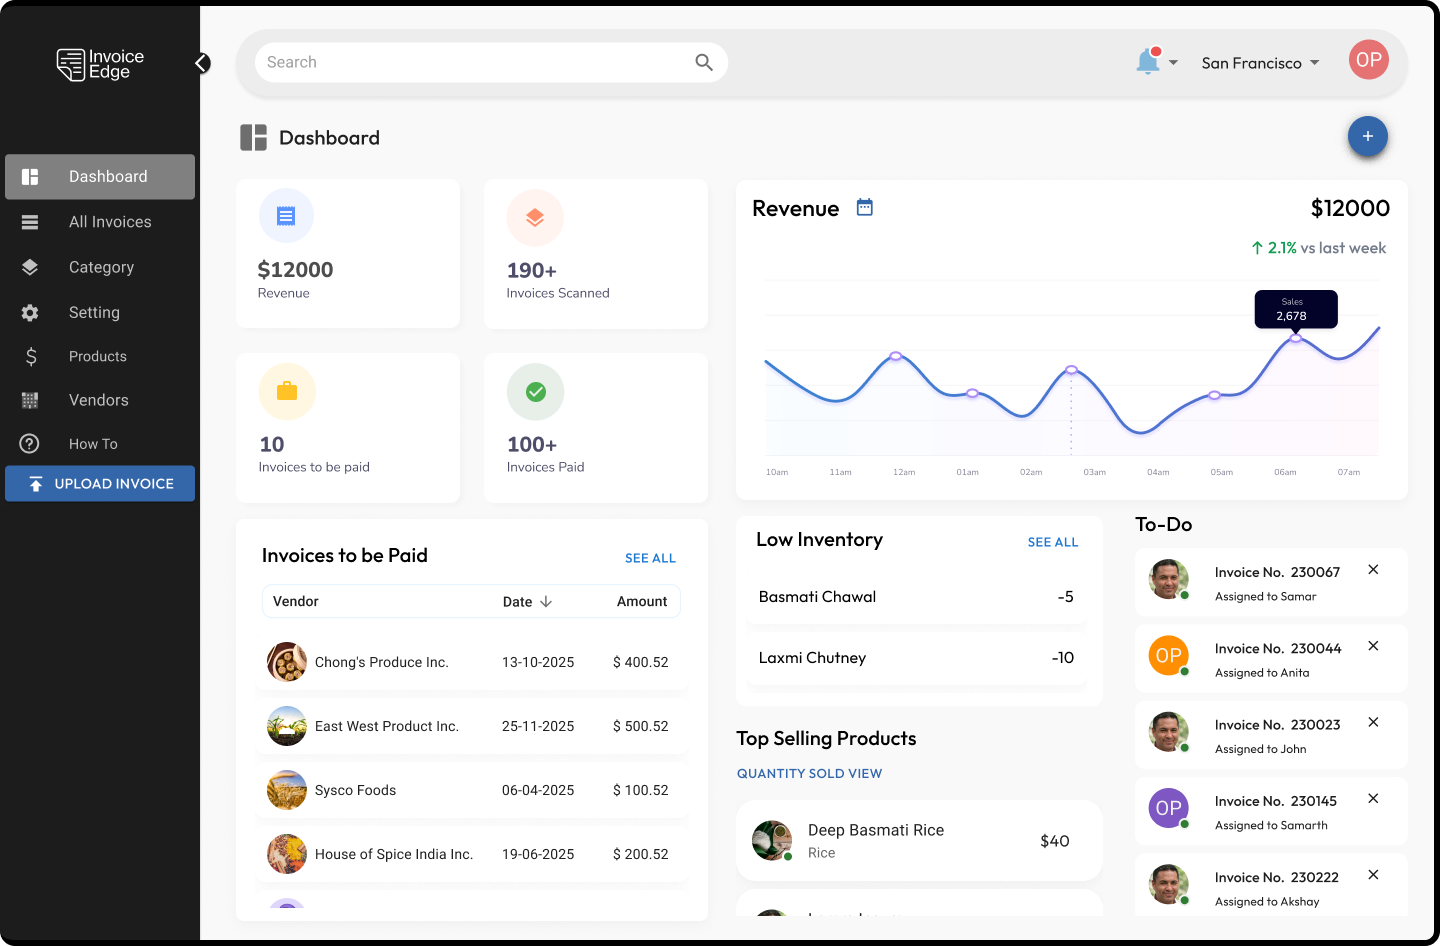Open the Dashboard sidebar icon
Image resolution: width=1440 pixels, height=946 pixels.
pyautogui.click(x=29, y=176)
